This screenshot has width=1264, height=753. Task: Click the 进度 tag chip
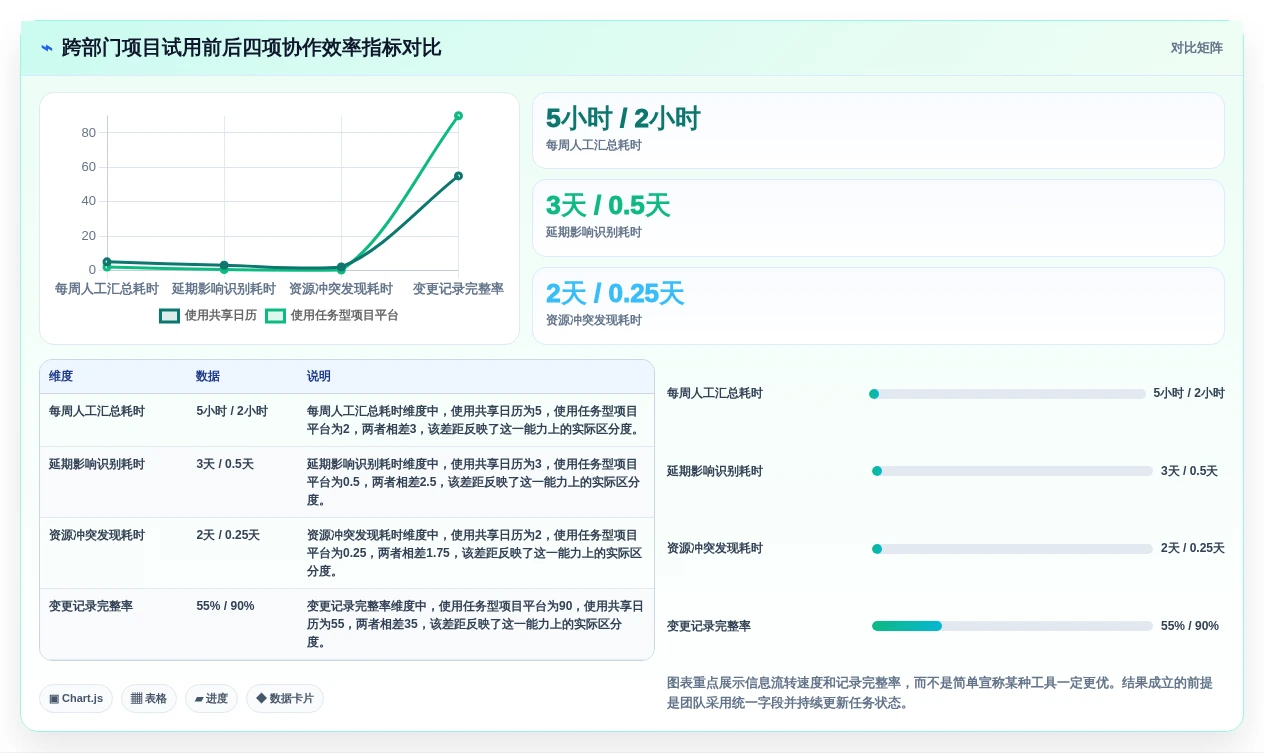211,699
